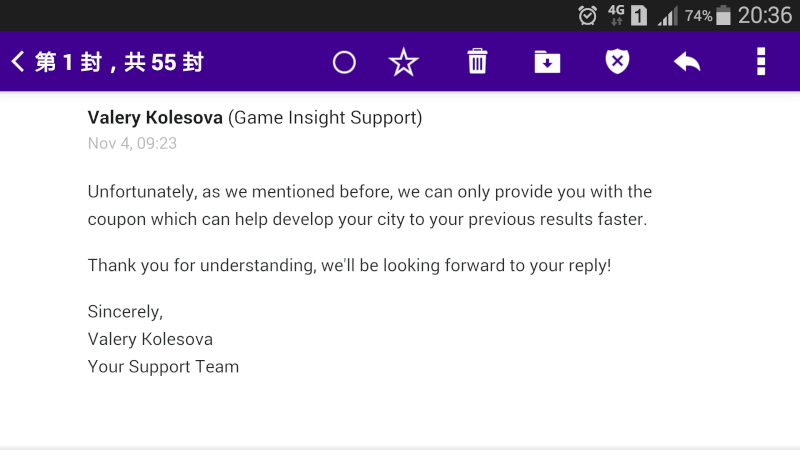Open the three-dot overflow menu
Image resolution: width=800 pixels, height=450 pixels.
(761, 61)
